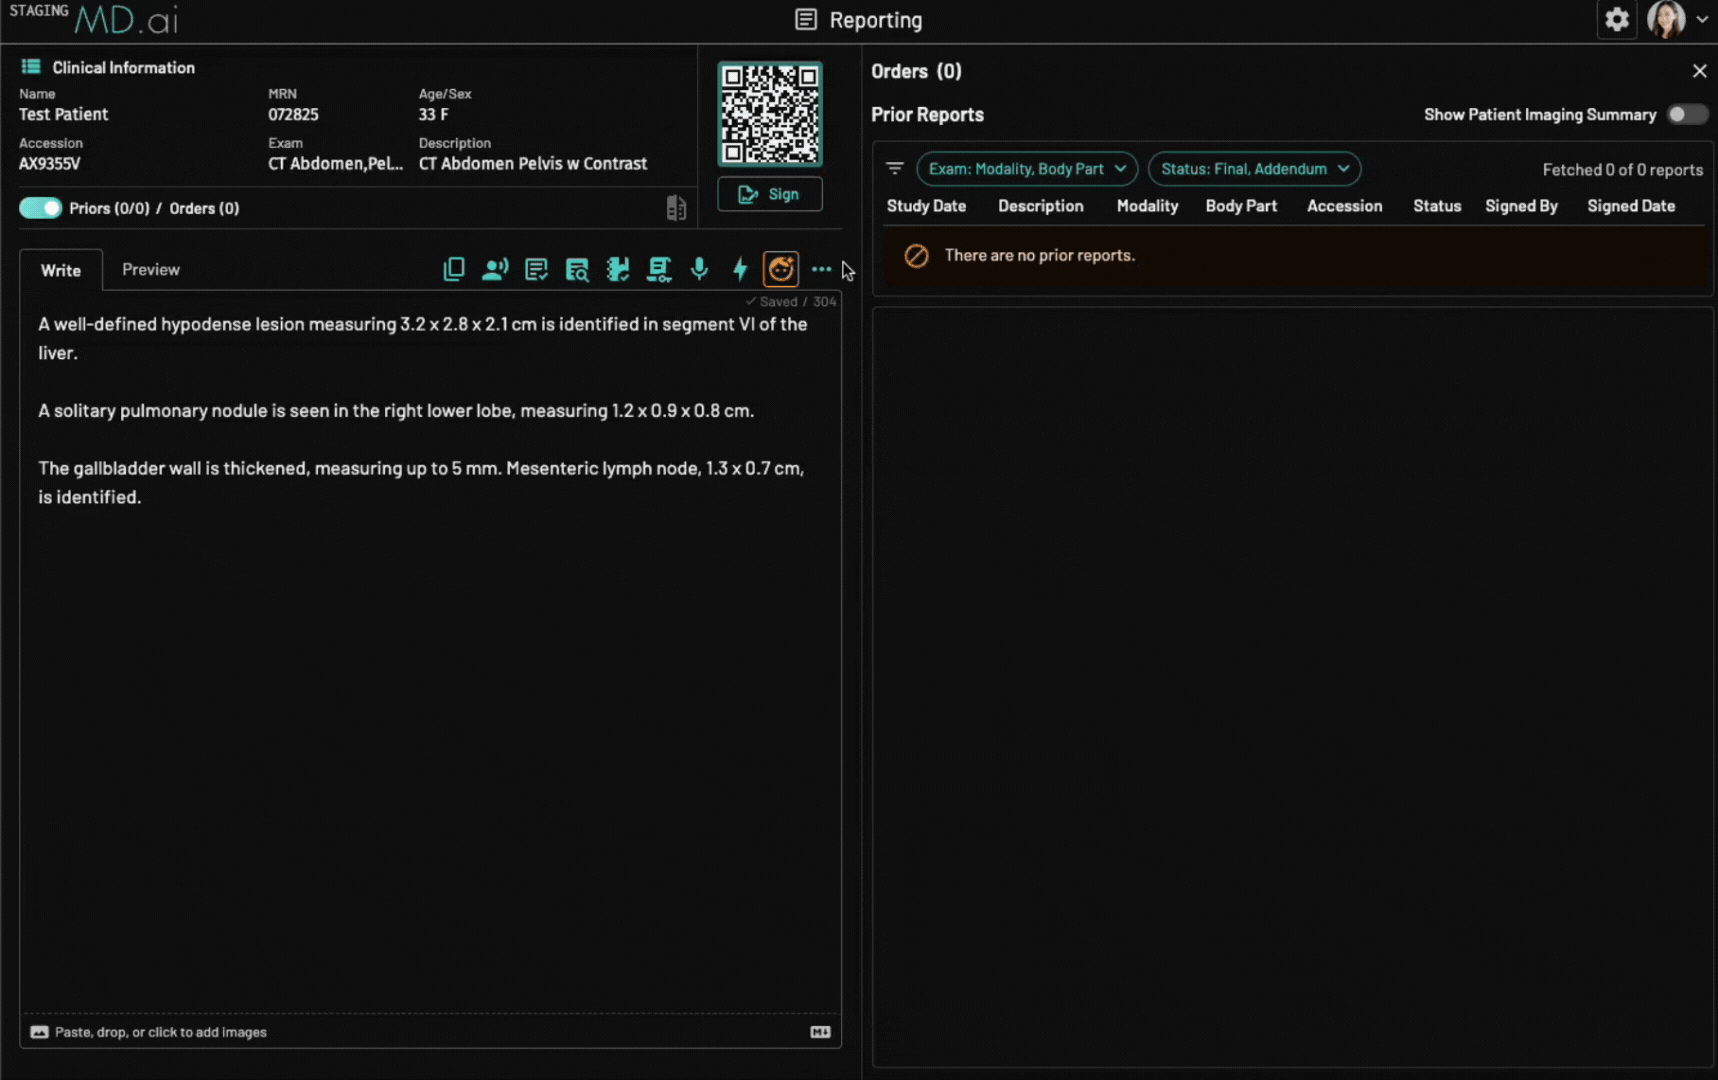Open the three-dot more options menu
The width and height of the screenshot is (1718, 1080).
coord(822,269)
